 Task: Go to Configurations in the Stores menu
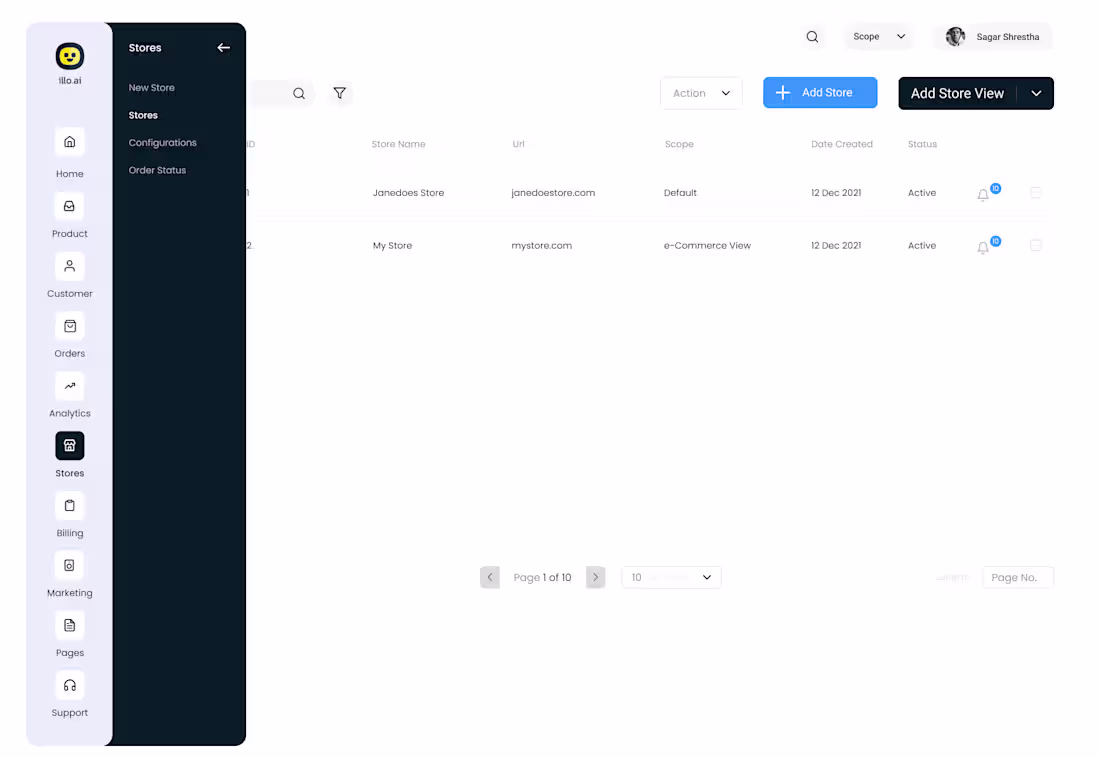(x=162, y=142)
